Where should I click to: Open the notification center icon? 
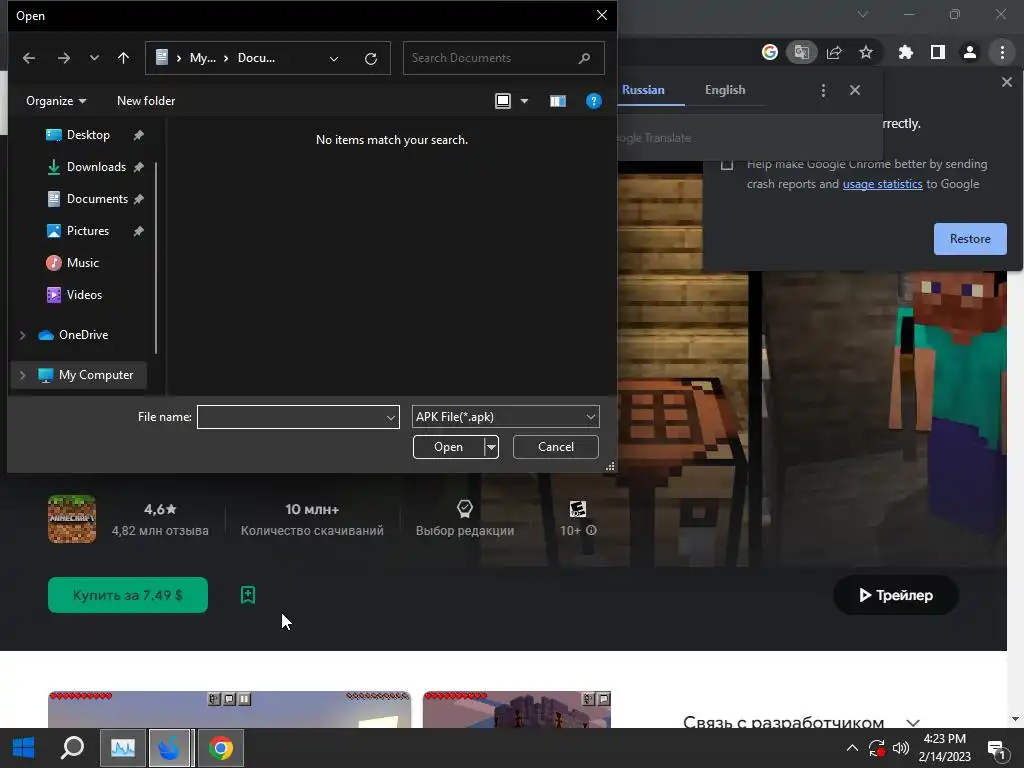997,750
